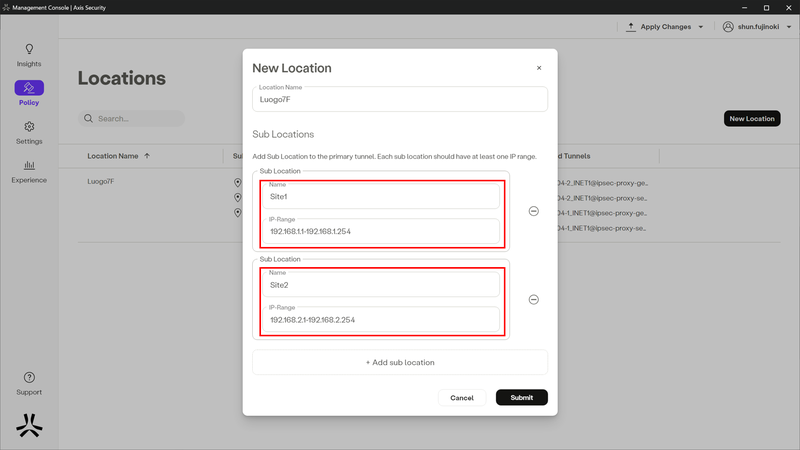Click Add sub location button
The width and height of the screenshot is (800, 450).
pyautogui.click(x=400, y=362)
